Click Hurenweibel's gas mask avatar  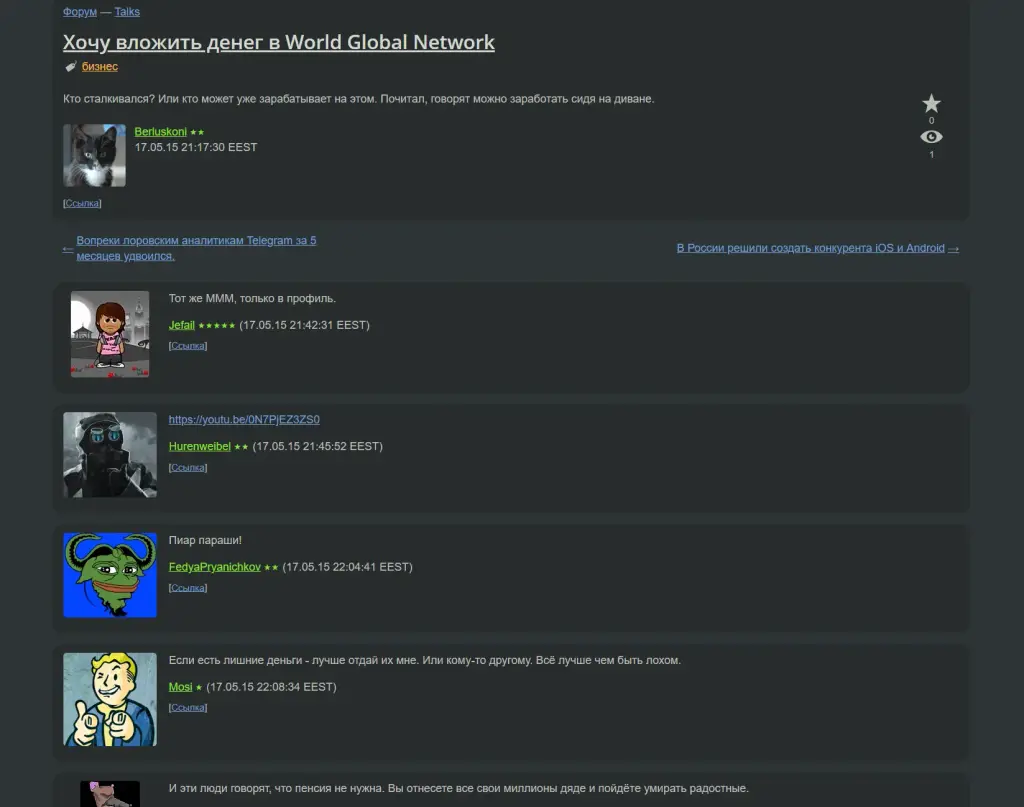110,454
